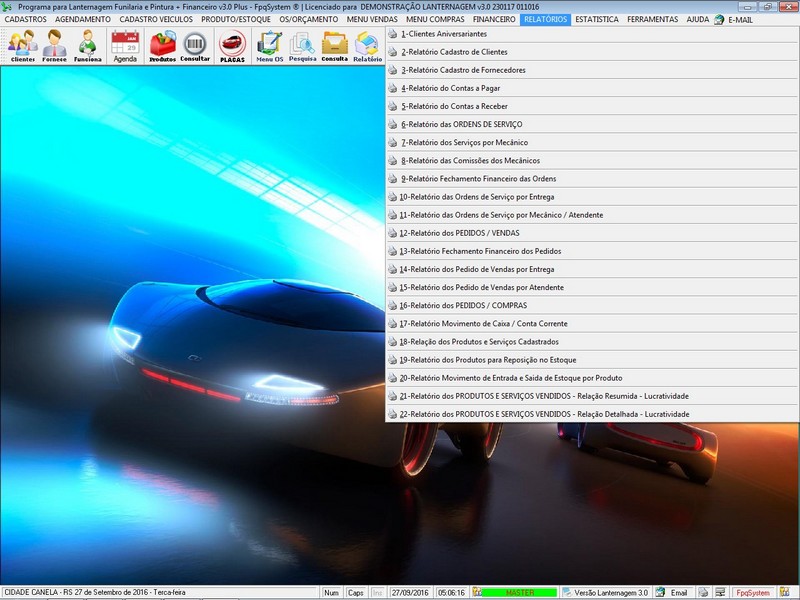Screen dimensions: 800x600
Task: Open the Agenda calendar icon
Action: click(x=125, y=45)
